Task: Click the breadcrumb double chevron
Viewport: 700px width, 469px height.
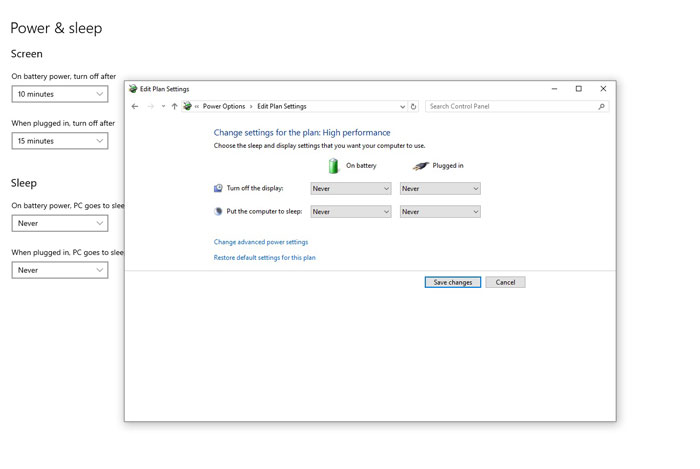Action: pos(196,106)
